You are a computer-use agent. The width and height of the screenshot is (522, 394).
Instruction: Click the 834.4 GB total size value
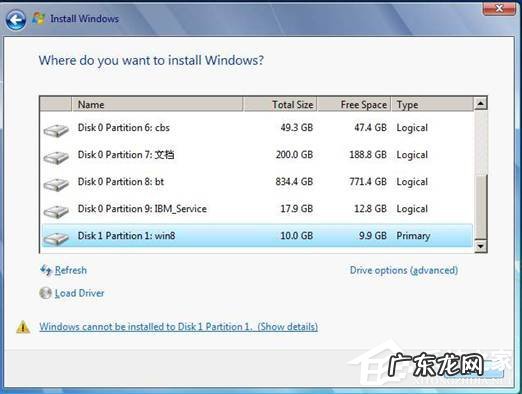[294, 182]
